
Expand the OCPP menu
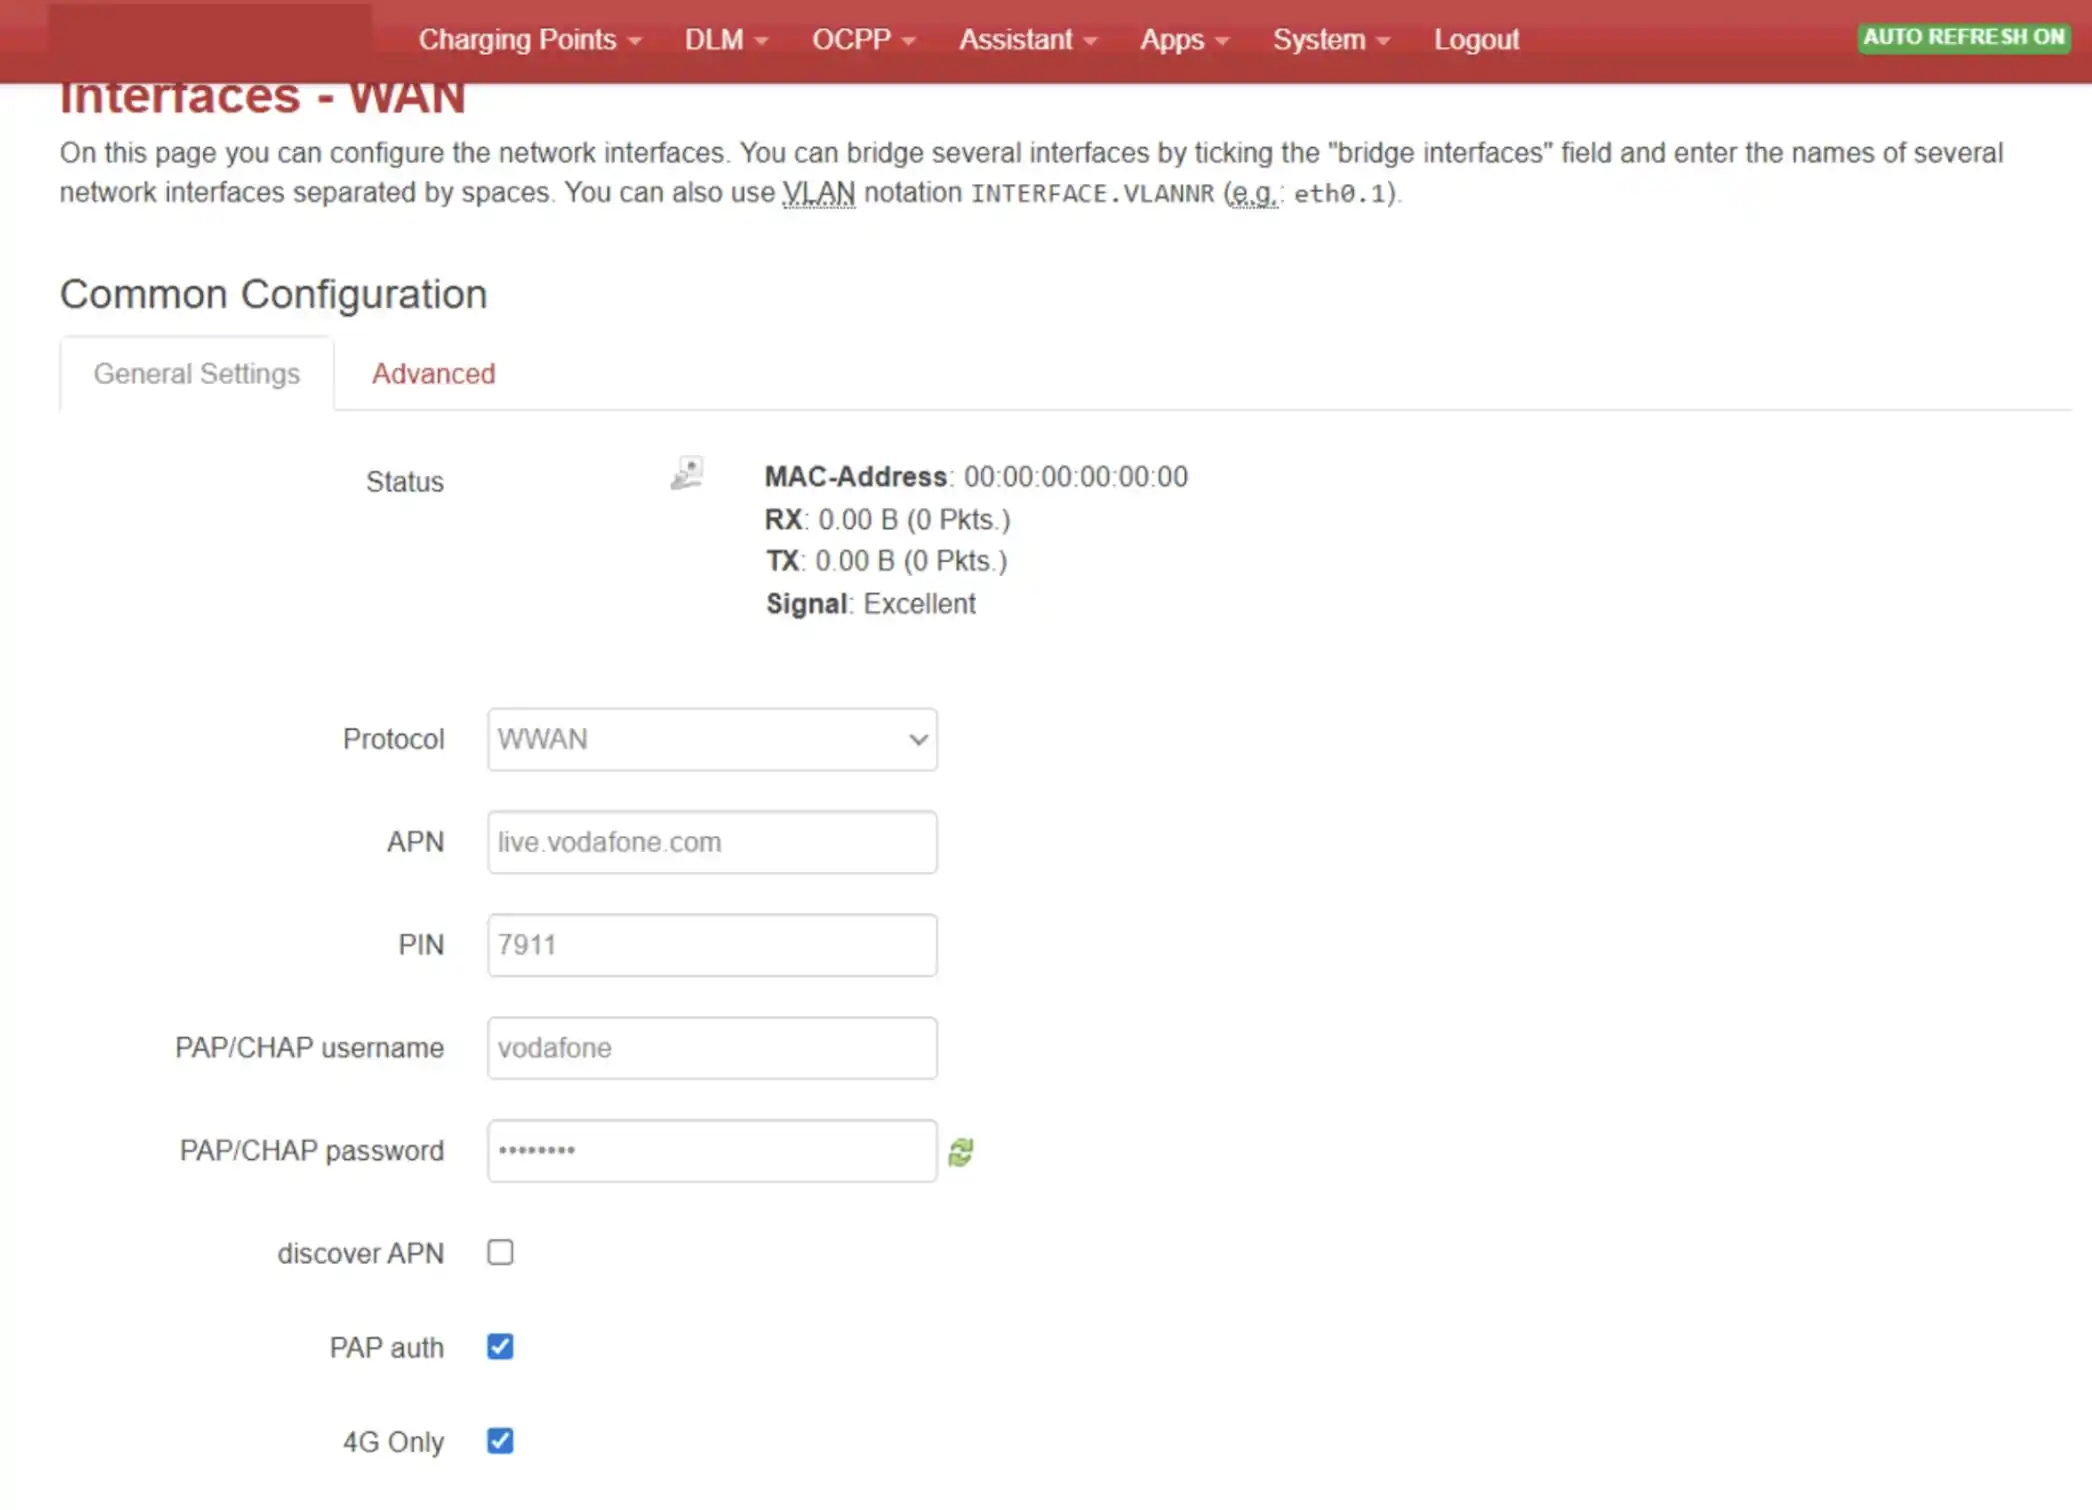(863, 40)
